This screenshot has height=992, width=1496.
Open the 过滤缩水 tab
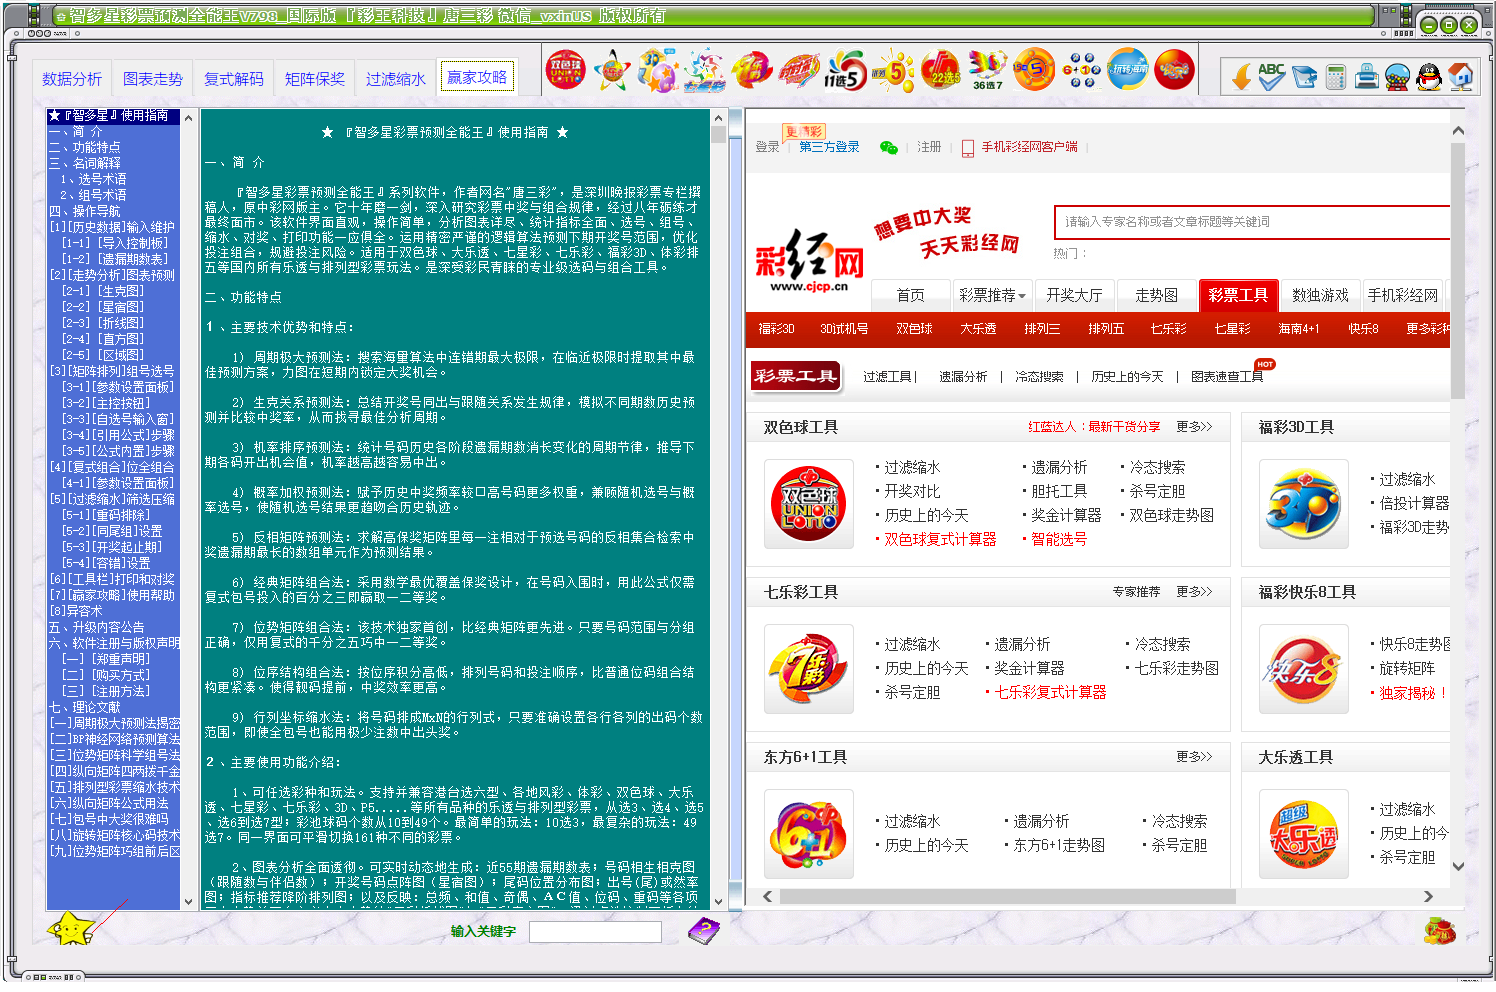coord(396,79)
